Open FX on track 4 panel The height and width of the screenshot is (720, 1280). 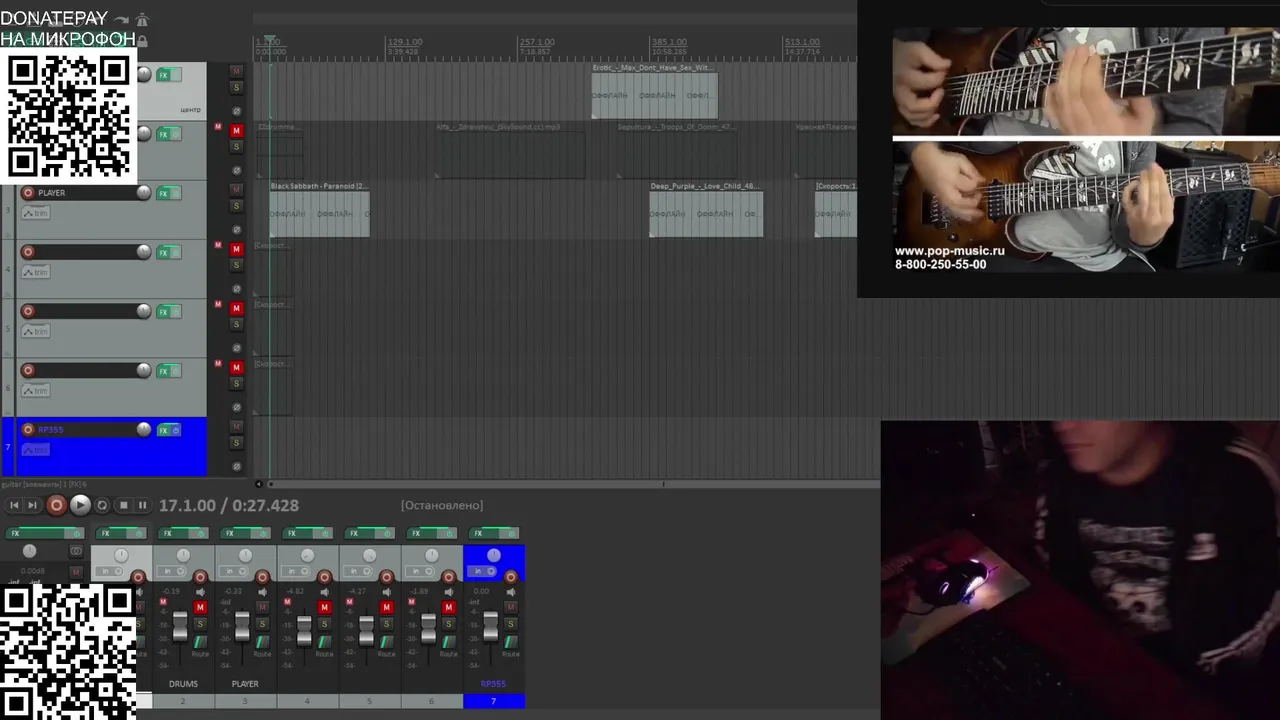click(164, 252)
